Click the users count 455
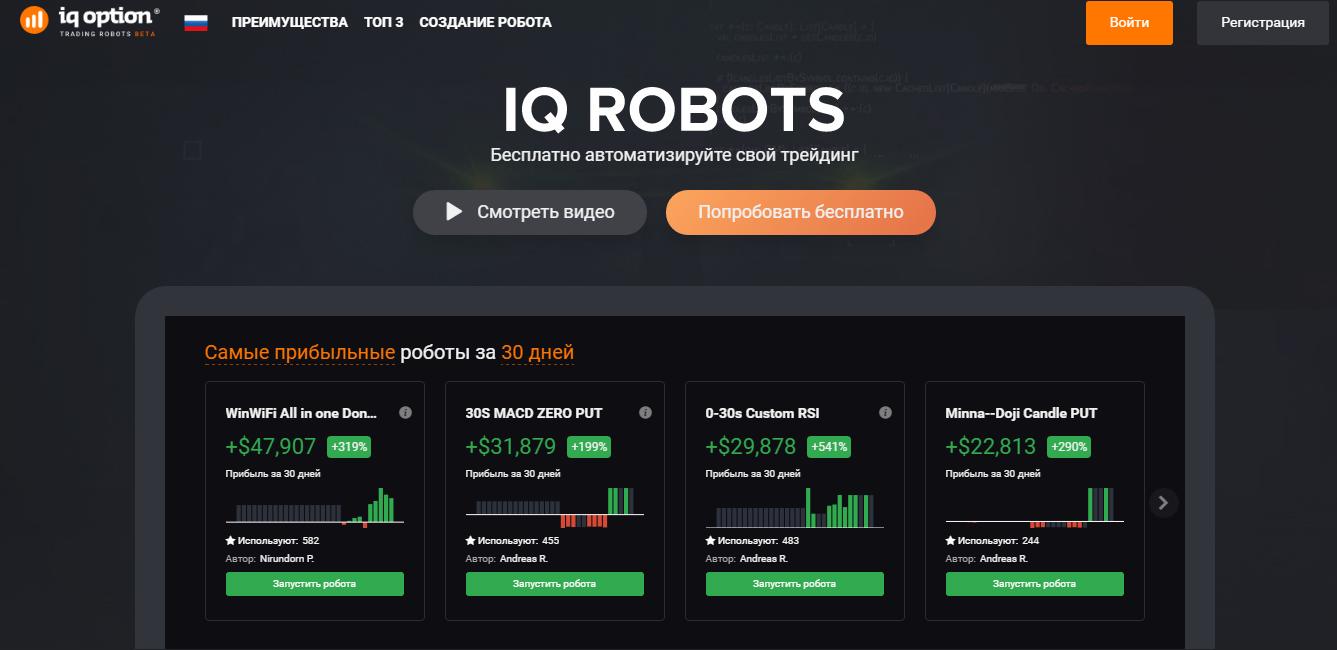The height and width of the screenshot is (650, 1337). pyautogui.click(x=551, y=541)
